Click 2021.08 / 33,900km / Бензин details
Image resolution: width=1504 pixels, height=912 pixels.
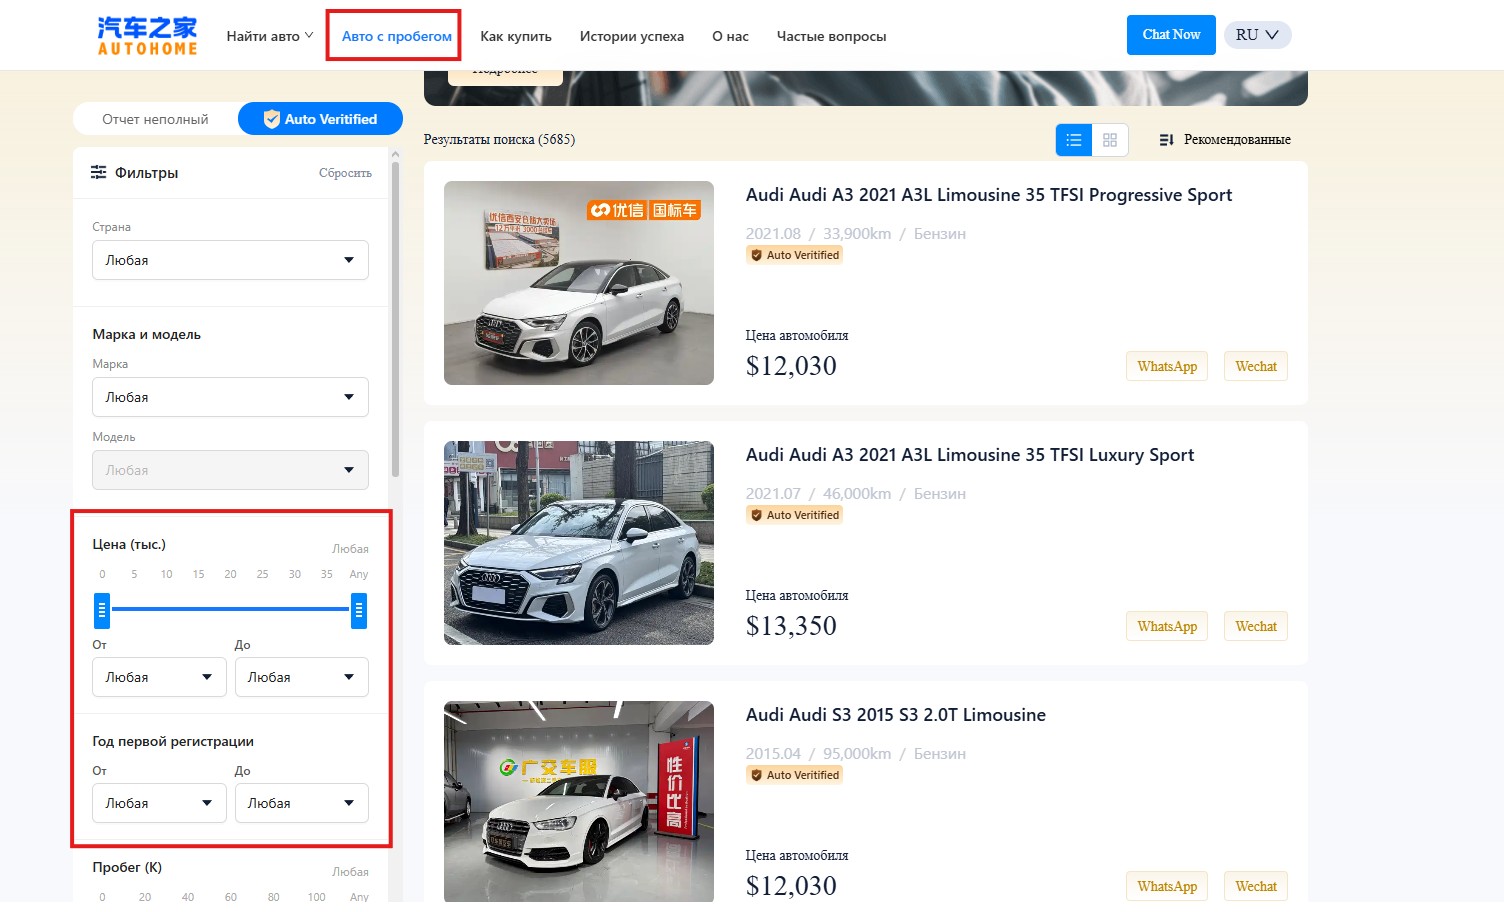856,234
